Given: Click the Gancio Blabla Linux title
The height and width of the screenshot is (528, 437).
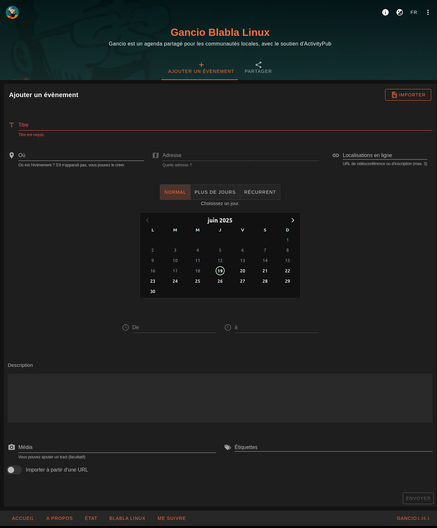Looking at the screenshot, I should (220, 32).
